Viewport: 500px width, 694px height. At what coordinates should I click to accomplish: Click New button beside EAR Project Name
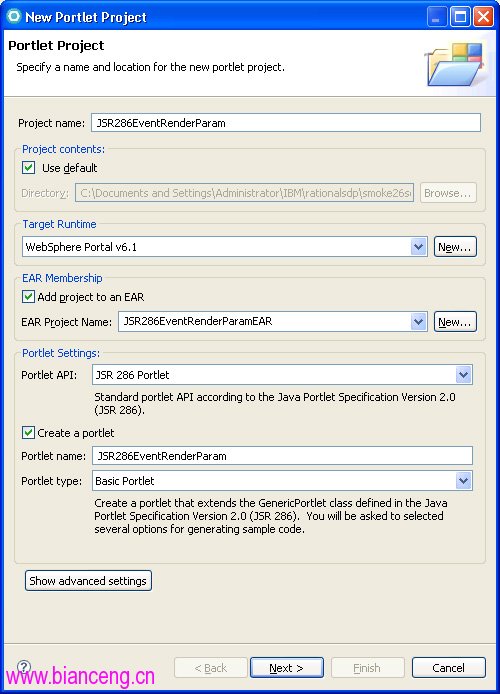tap(455, 322)
